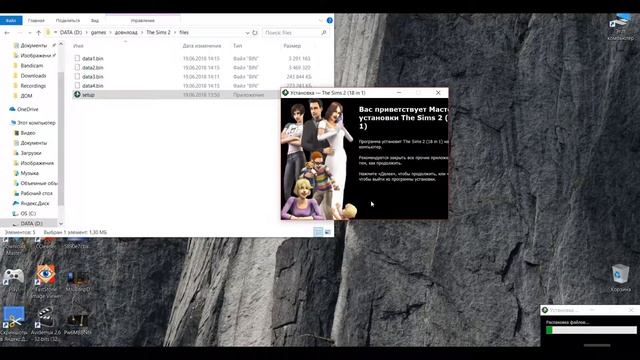Open the ДОМ folder in sidebar
Image resolution: width=640 pixels, height=360 pixels.
[x=26, y=96]
